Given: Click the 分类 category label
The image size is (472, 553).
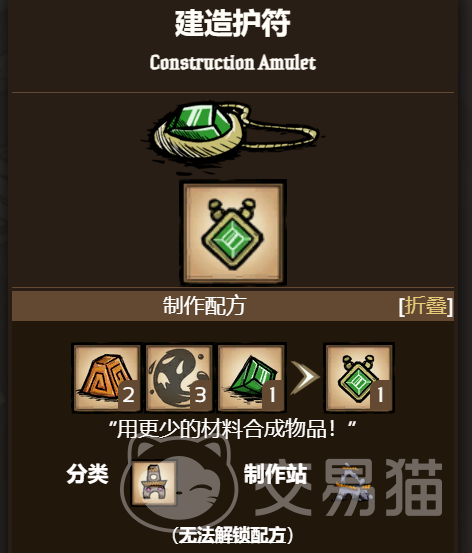Looking at the screenshot, I should pos(87,474).
